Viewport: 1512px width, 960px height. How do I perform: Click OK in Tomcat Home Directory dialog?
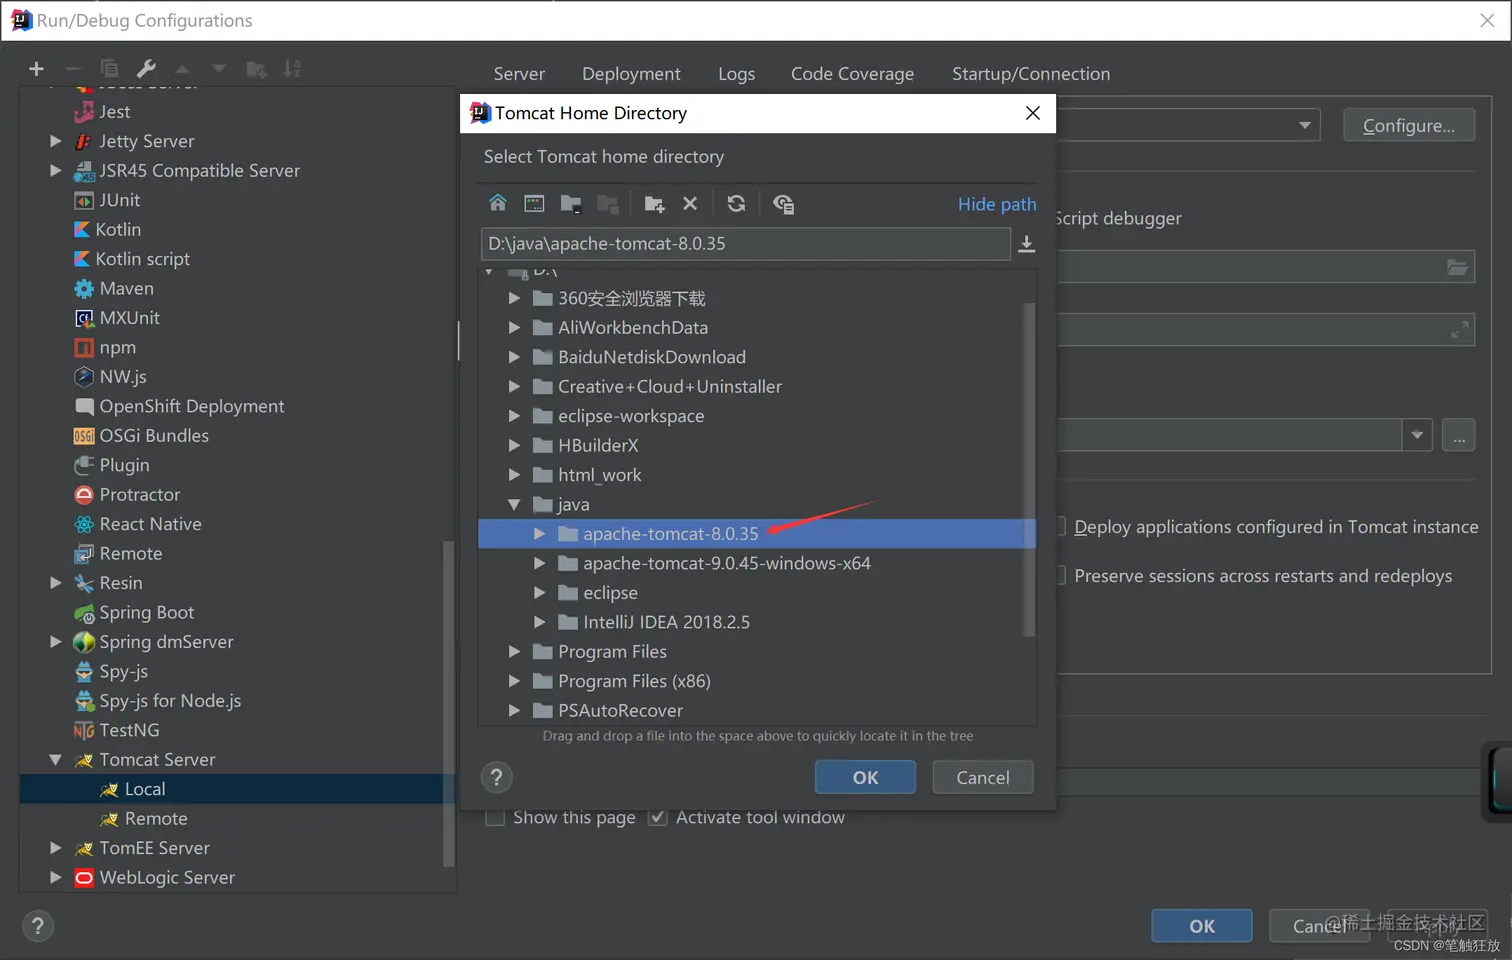(865, 777)
